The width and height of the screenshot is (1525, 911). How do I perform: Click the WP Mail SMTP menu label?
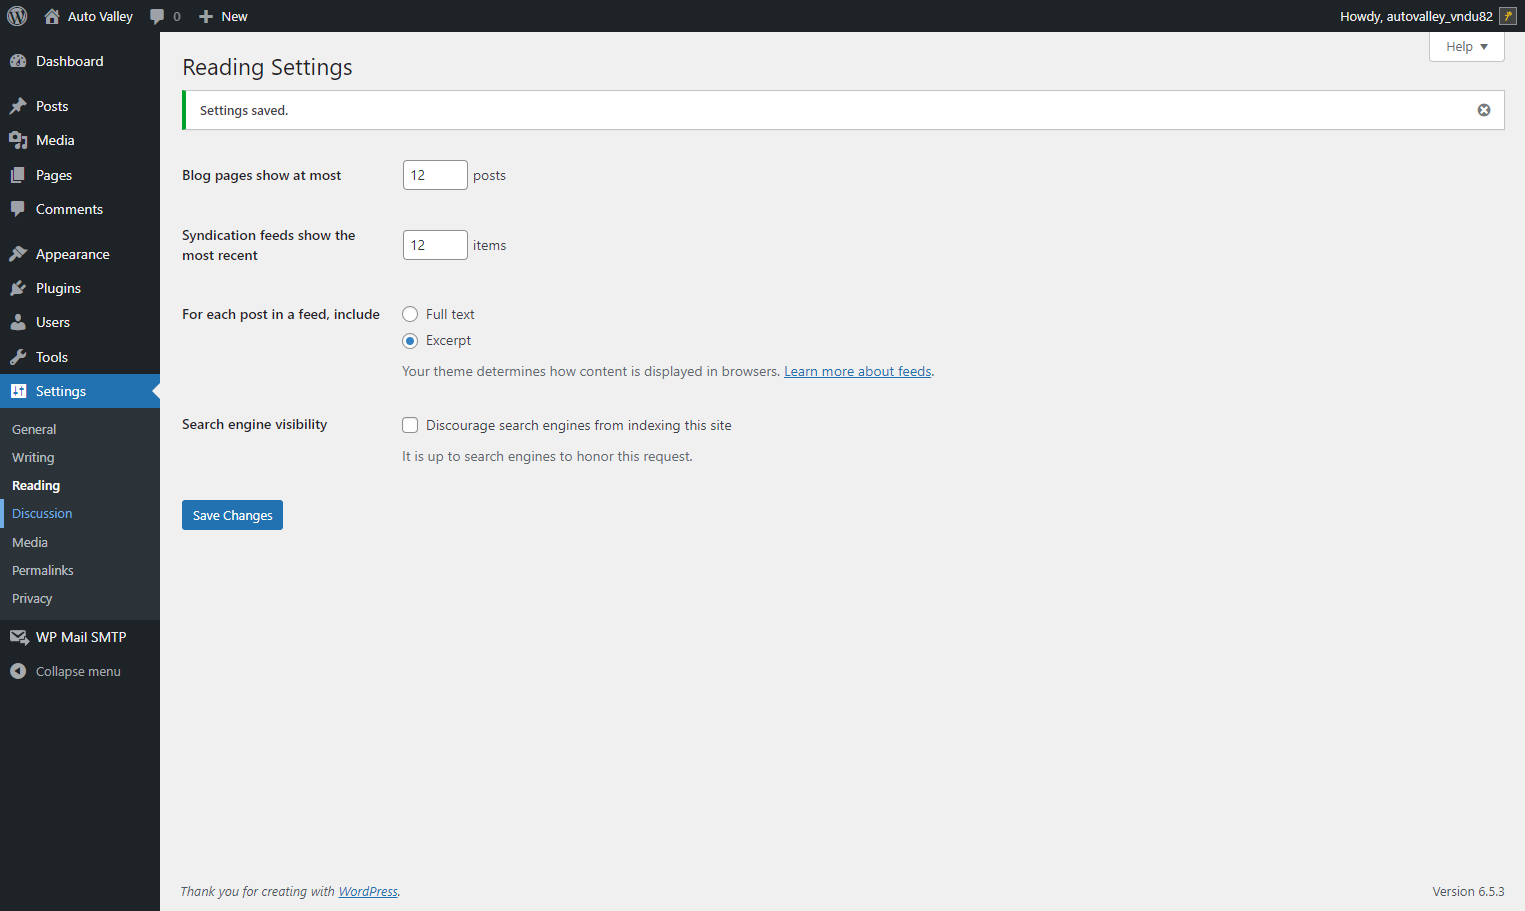coord(81,637)
